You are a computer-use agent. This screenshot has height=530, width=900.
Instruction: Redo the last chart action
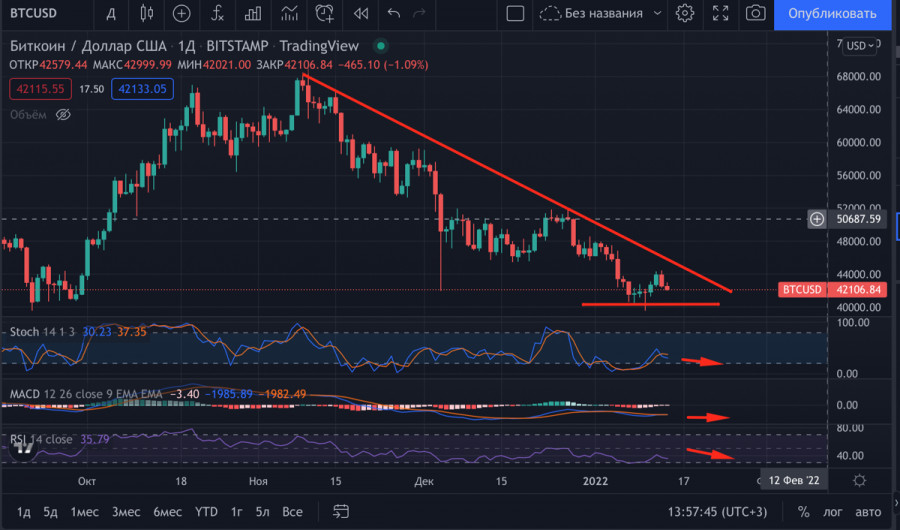pos(420,13)
